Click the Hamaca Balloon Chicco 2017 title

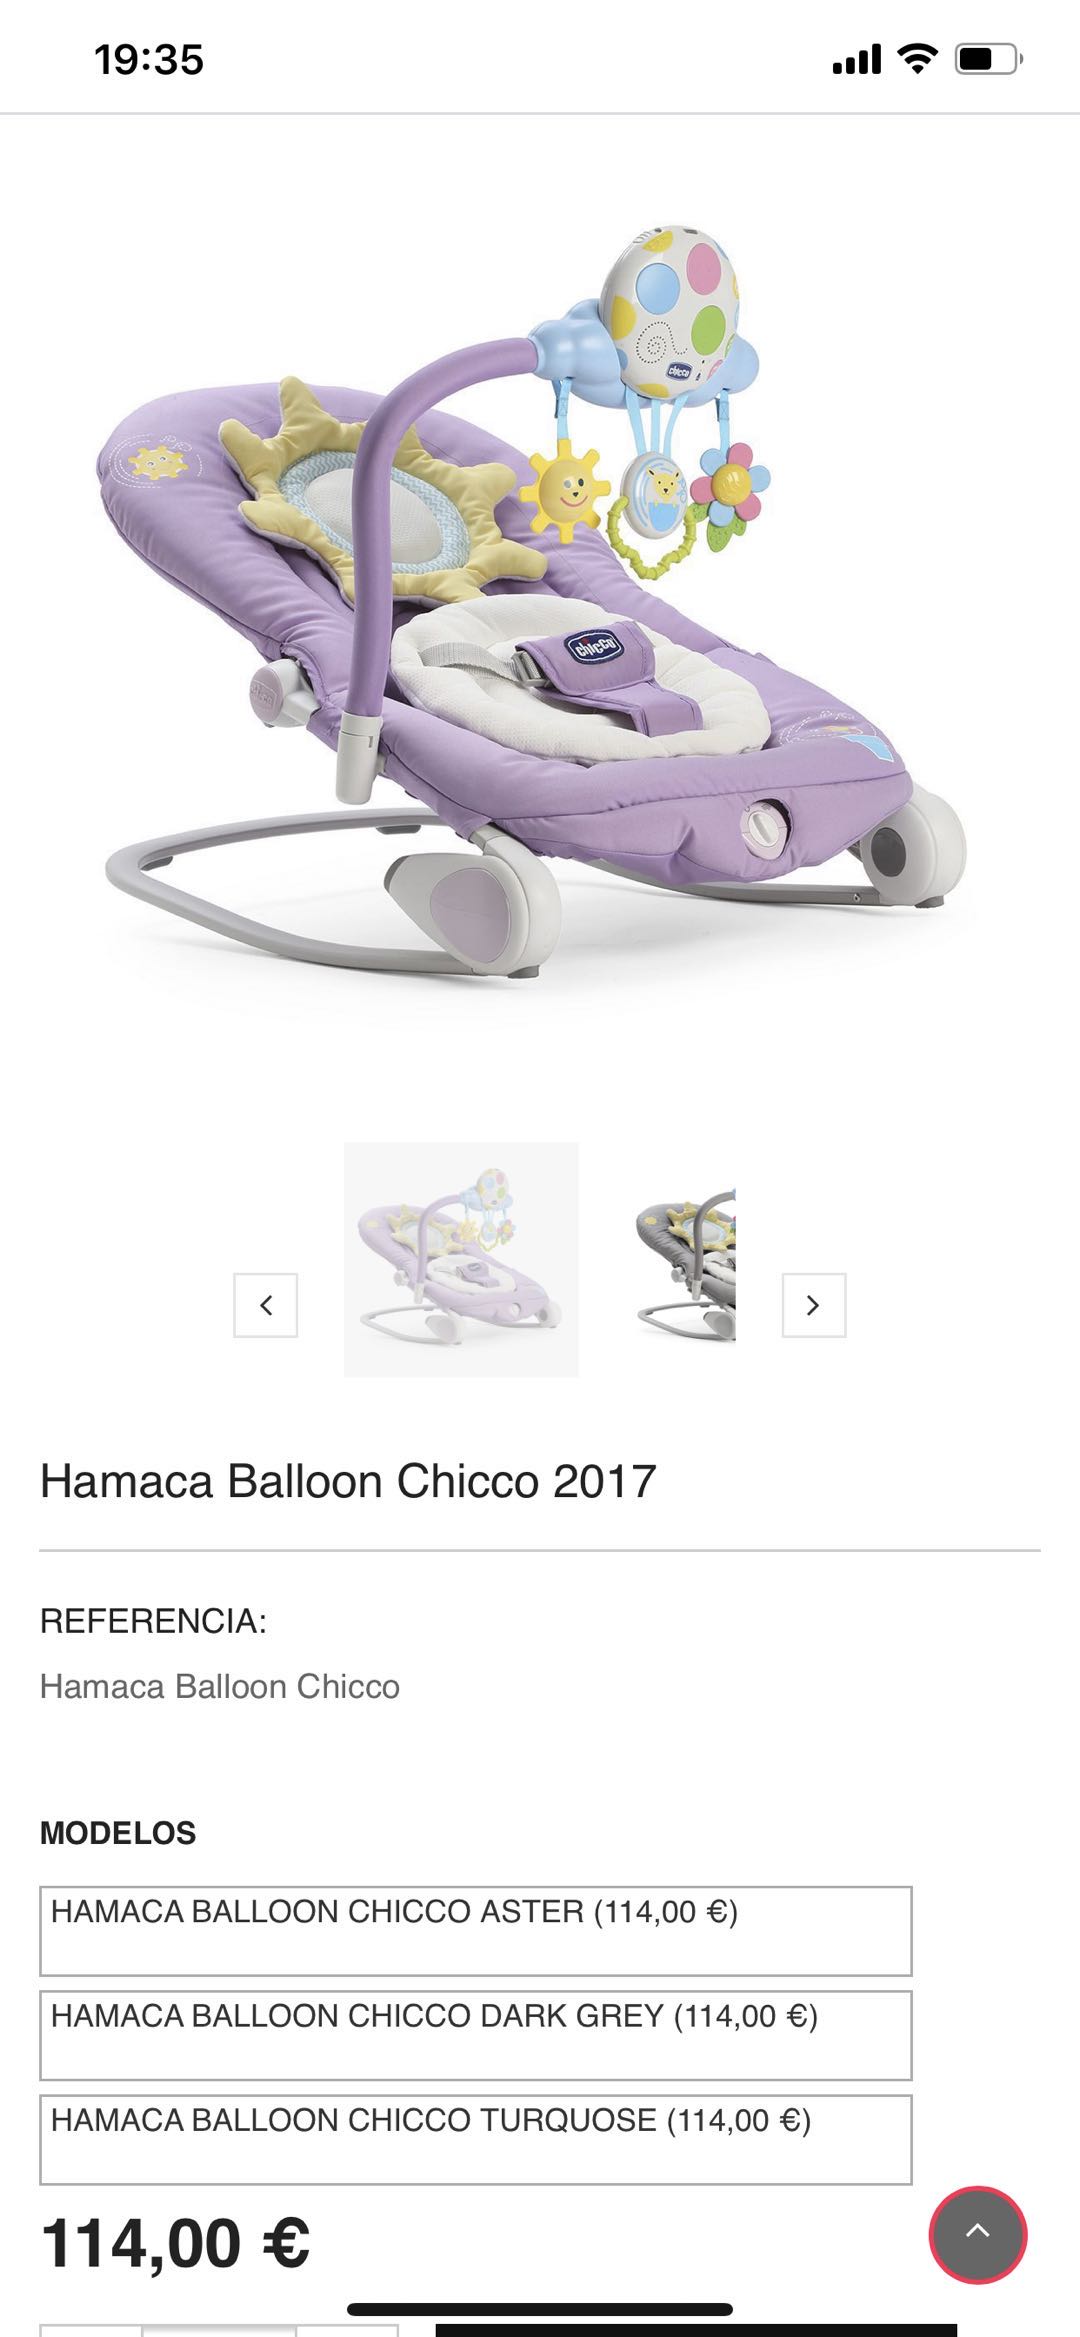click(348, 1481)
